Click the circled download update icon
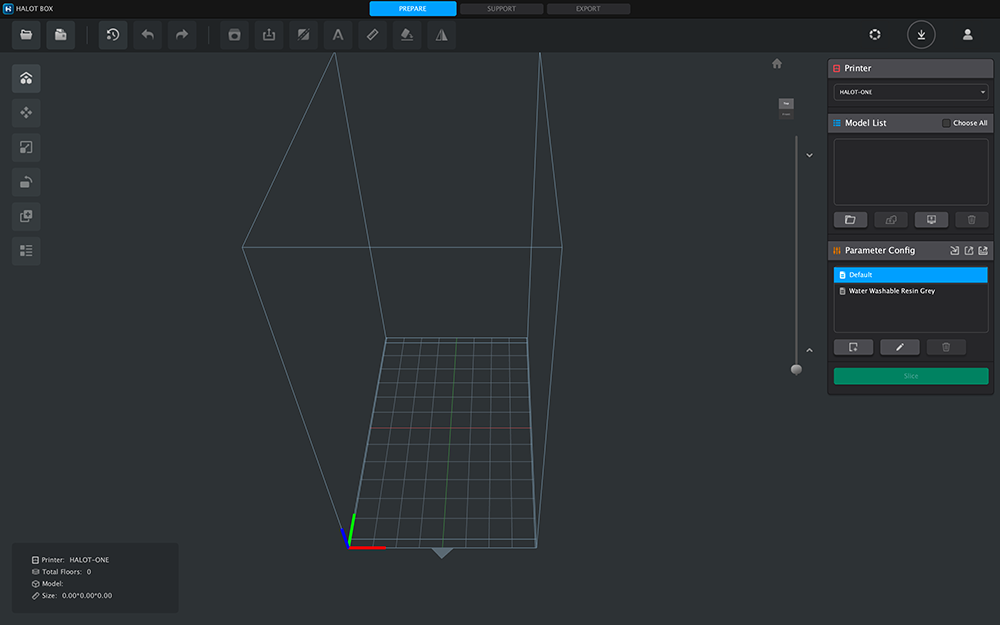 [922, 34]
